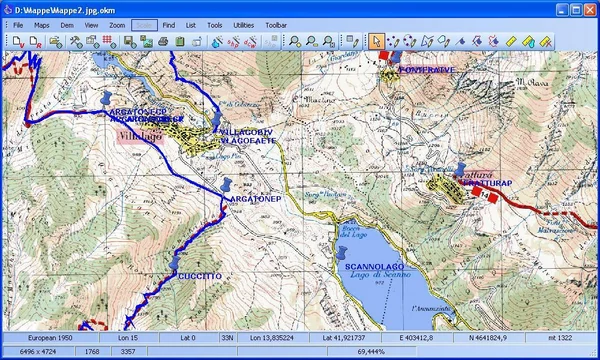Select the printer icon in the toolbar
Screen dimensions: 600x360
coord(163,41)
